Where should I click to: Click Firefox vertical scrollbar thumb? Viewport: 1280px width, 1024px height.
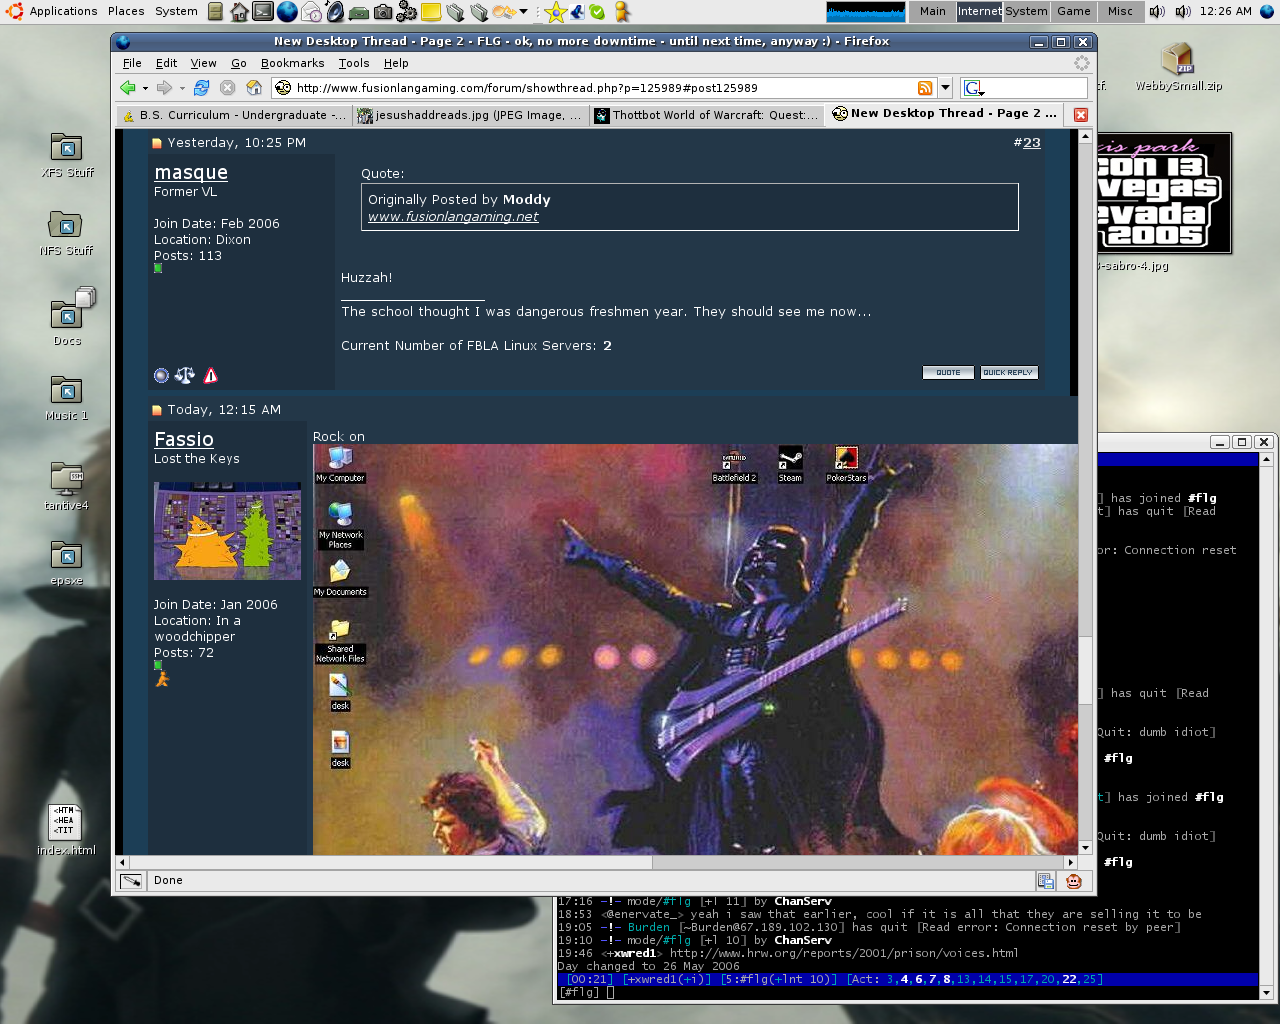pos(1086,670)
